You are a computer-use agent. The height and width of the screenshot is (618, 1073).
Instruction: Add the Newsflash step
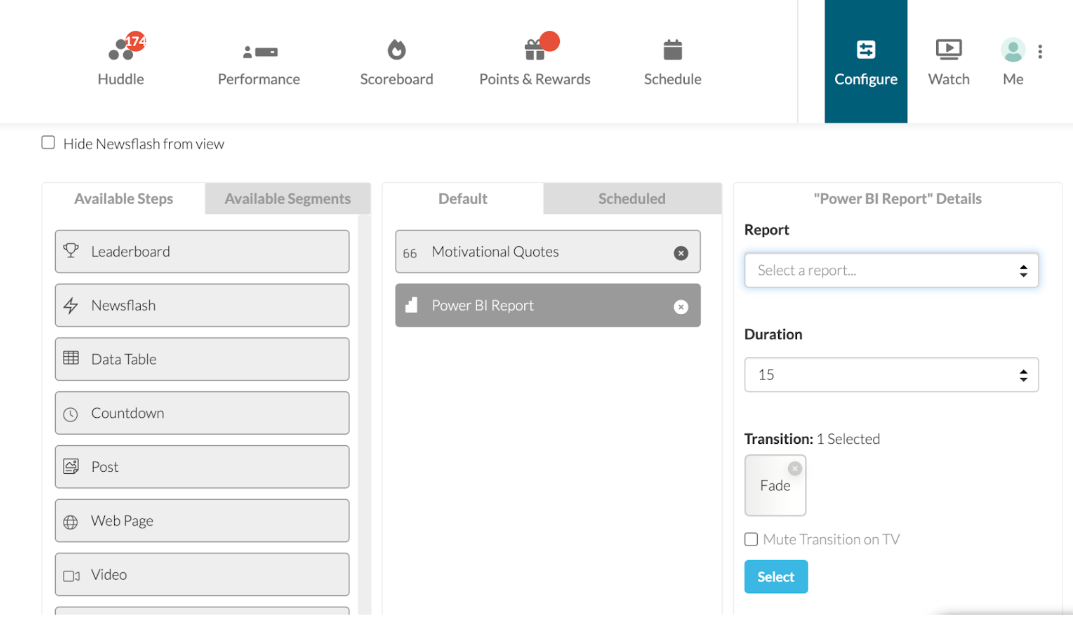(202, 305)
